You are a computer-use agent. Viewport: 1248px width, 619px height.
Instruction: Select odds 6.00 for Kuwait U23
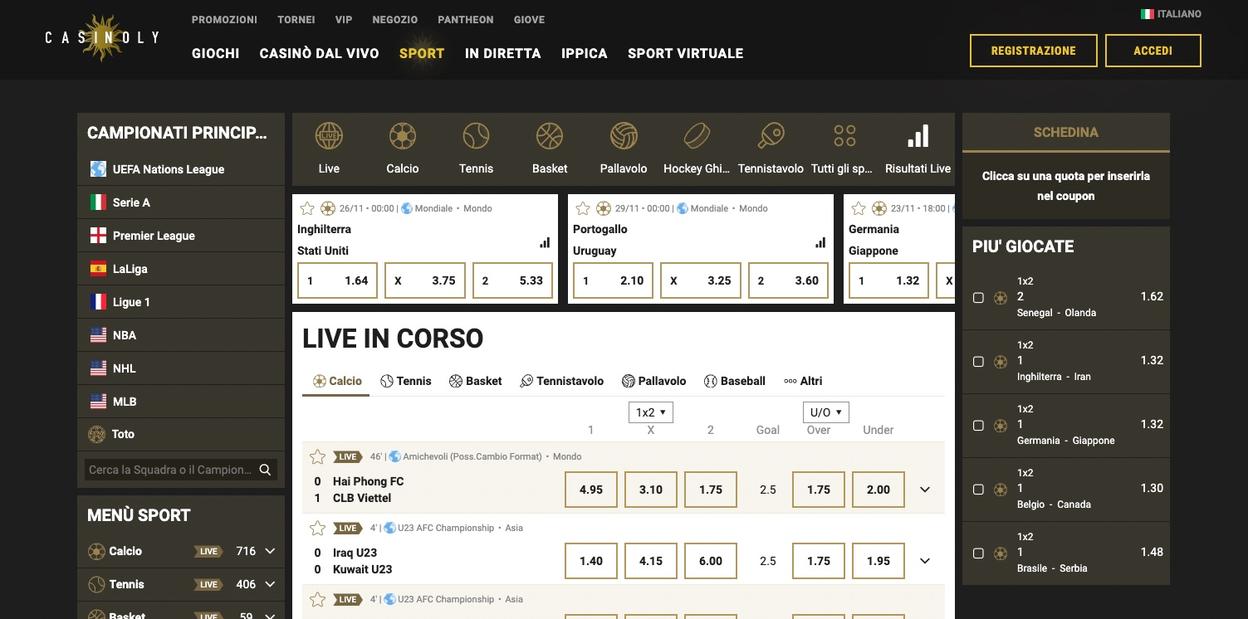(711, 561)
